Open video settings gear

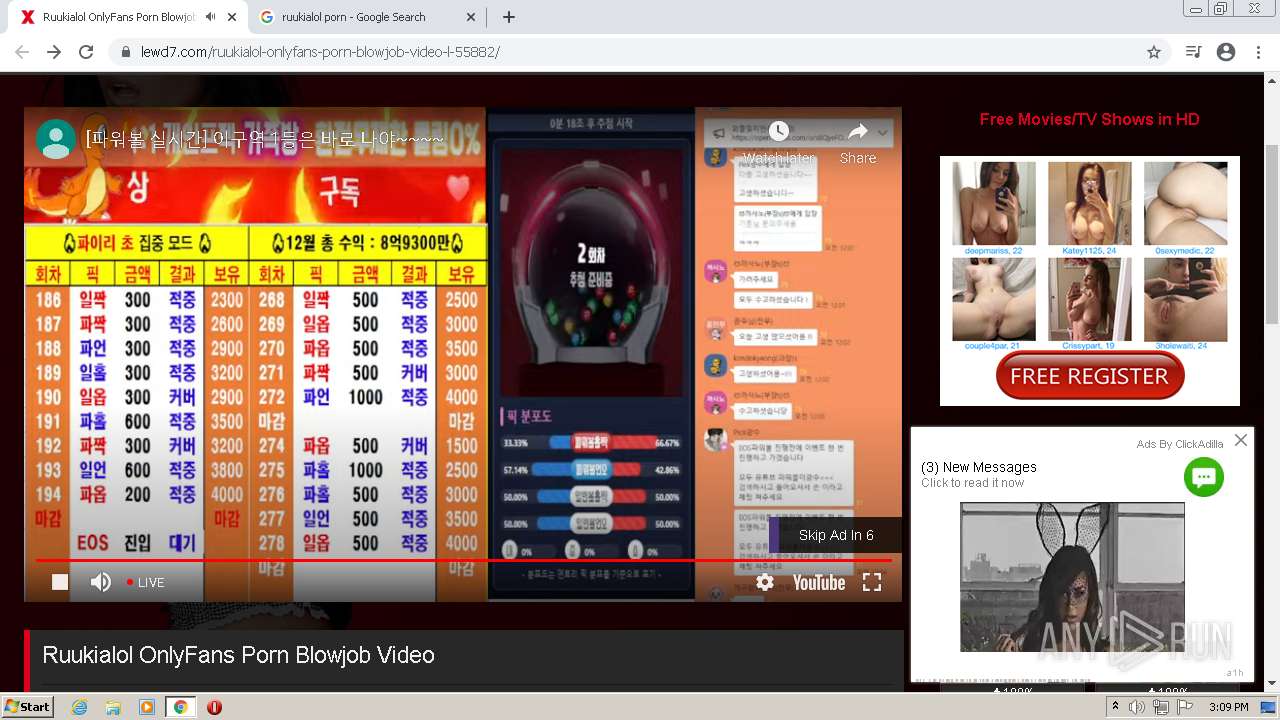pos(765,582)
